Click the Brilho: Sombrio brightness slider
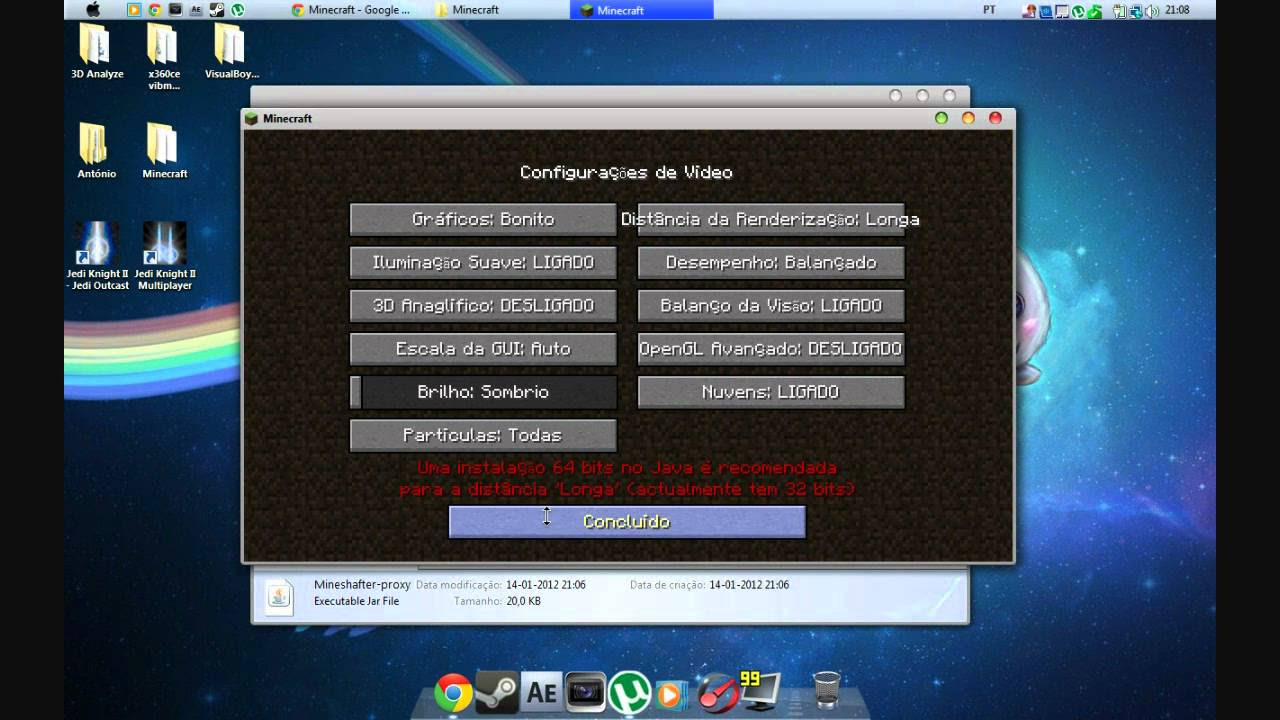The height and width of the screenshot is (720, 1280). click(x=483, y=391)
